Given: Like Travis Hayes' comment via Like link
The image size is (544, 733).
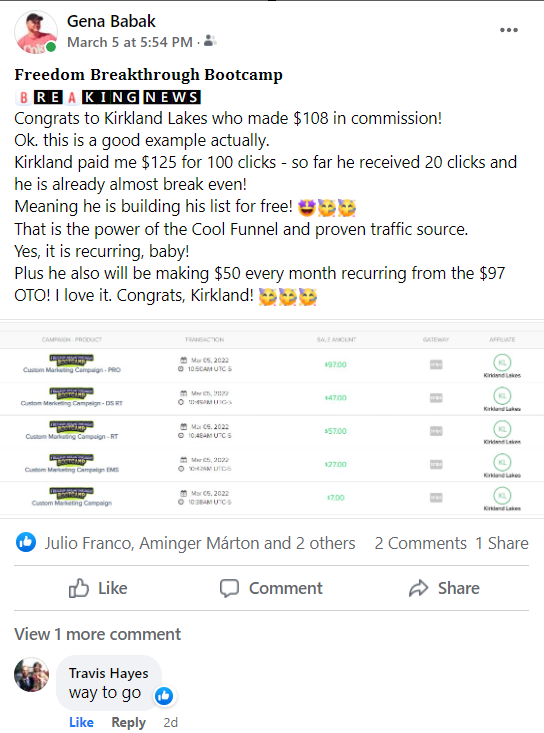Looking at the screenshot, I should pyautogui.click(x=81, y=722).
